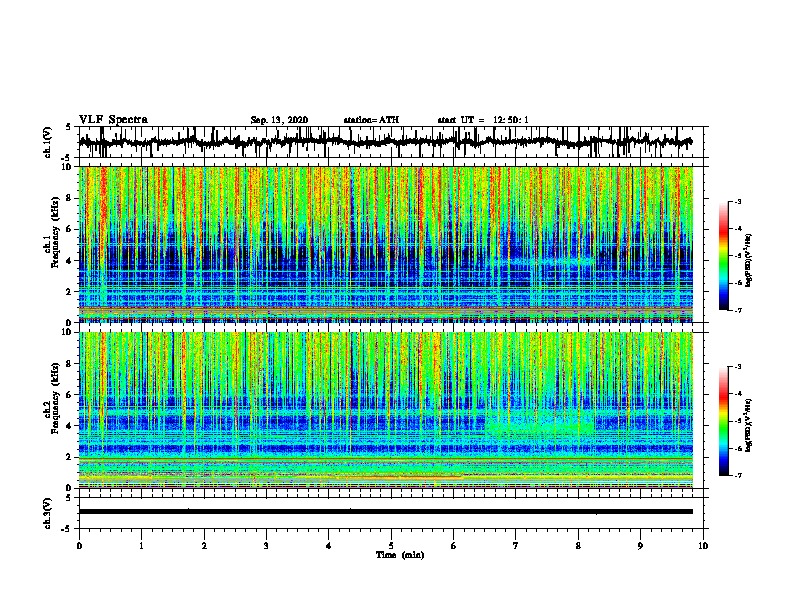Click time axis tick label "4"
792x612 pixels.
click(x=329, y=546)
